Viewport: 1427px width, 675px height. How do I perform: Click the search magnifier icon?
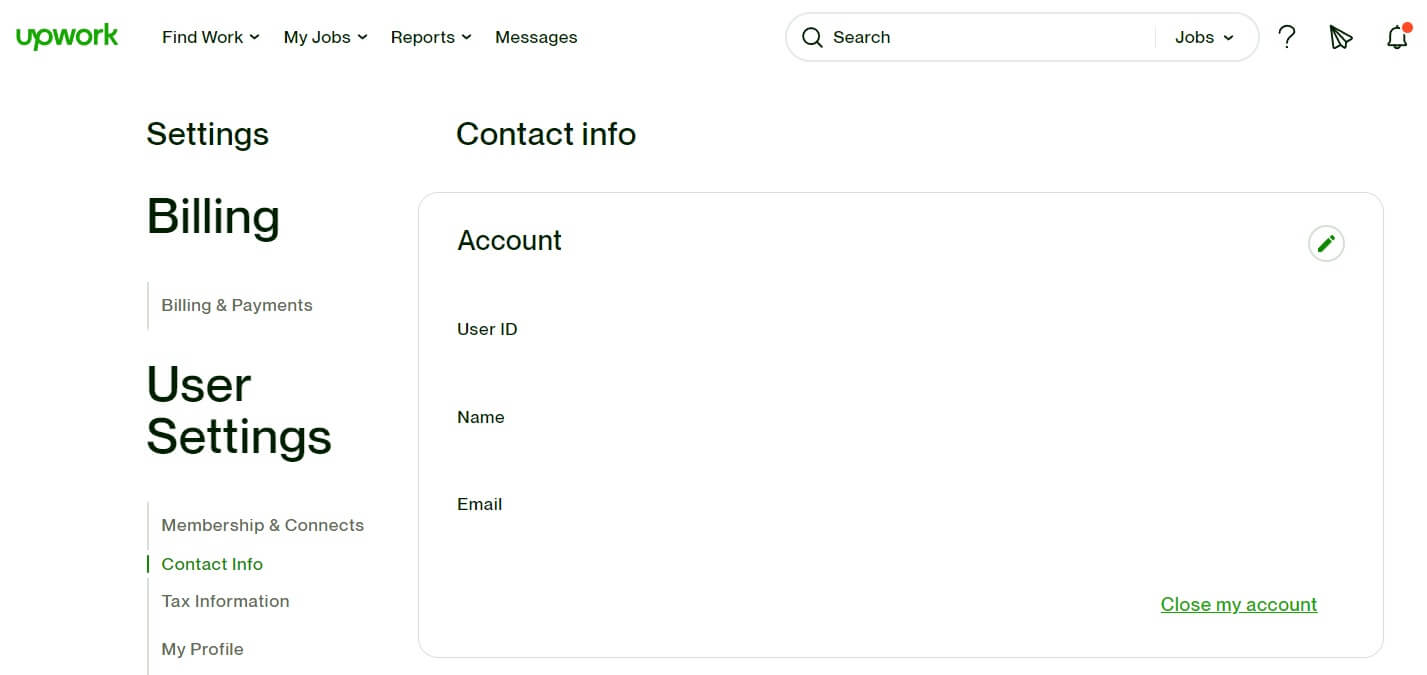[812, 37]
